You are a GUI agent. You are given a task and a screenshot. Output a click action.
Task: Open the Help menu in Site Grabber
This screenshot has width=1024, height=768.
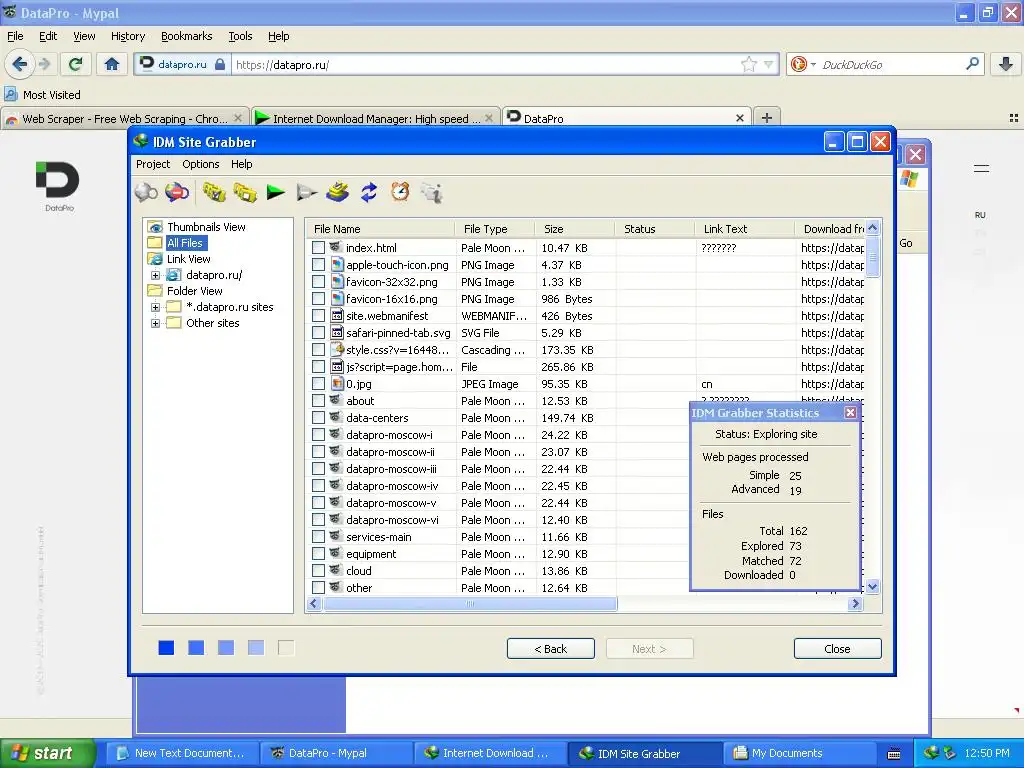click(x=241, y=164)
